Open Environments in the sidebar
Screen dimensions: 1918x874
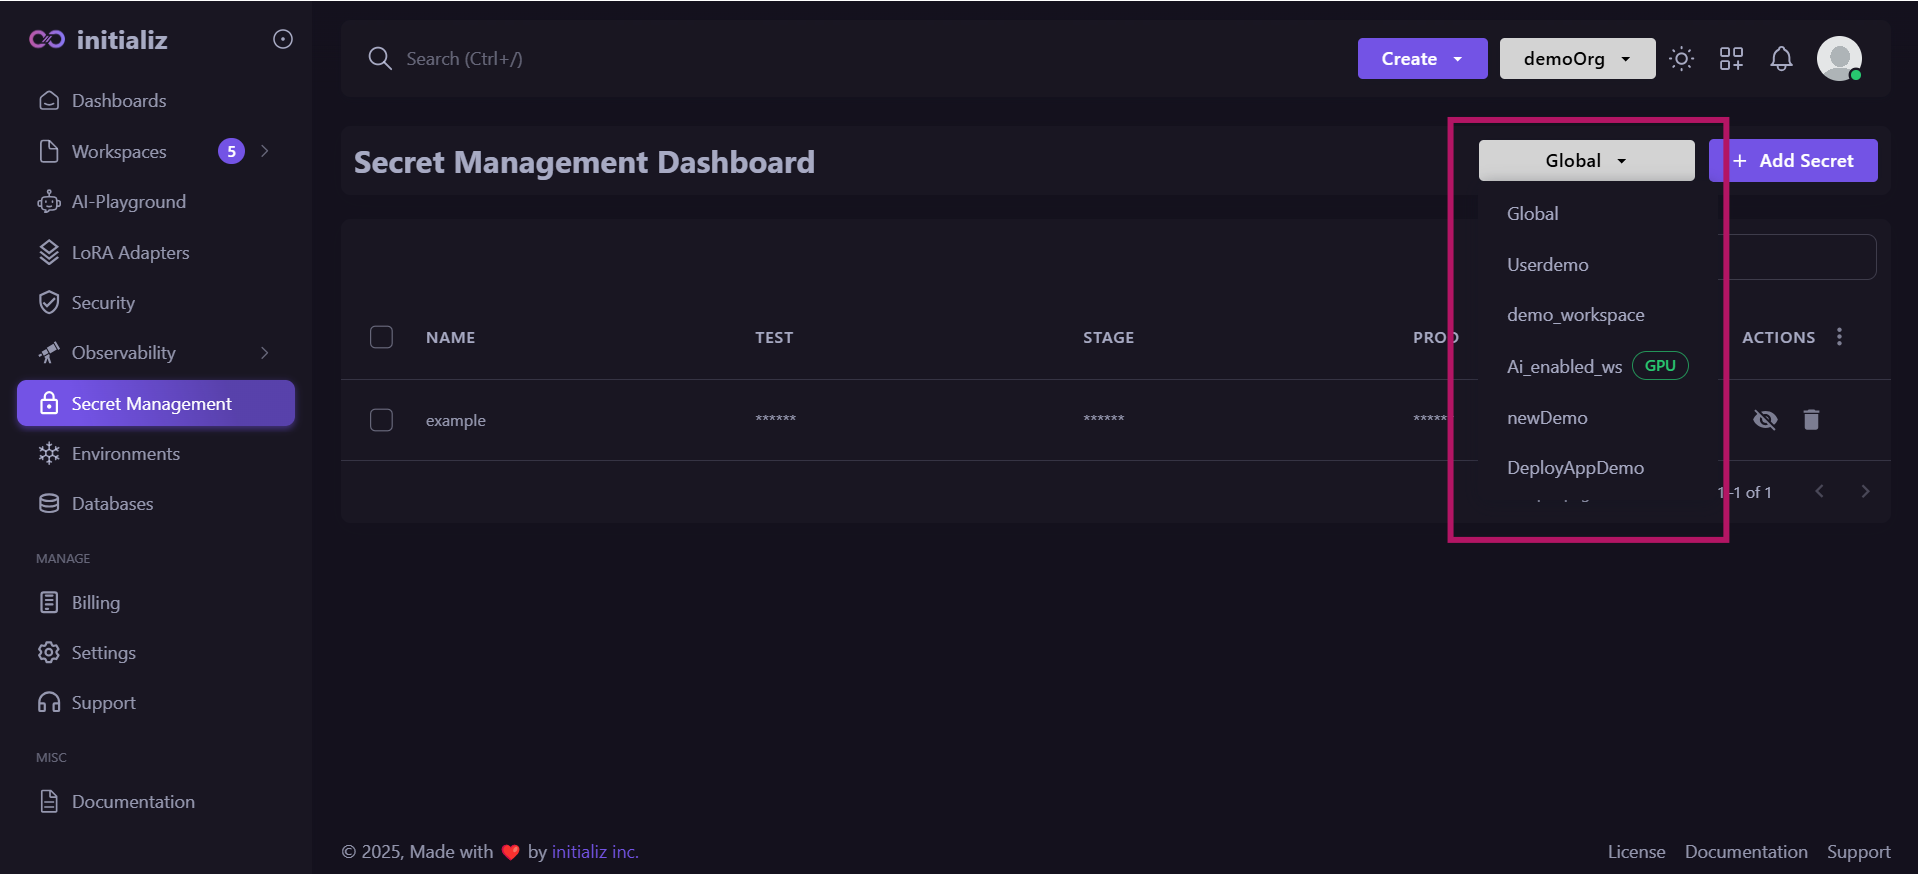156,454
